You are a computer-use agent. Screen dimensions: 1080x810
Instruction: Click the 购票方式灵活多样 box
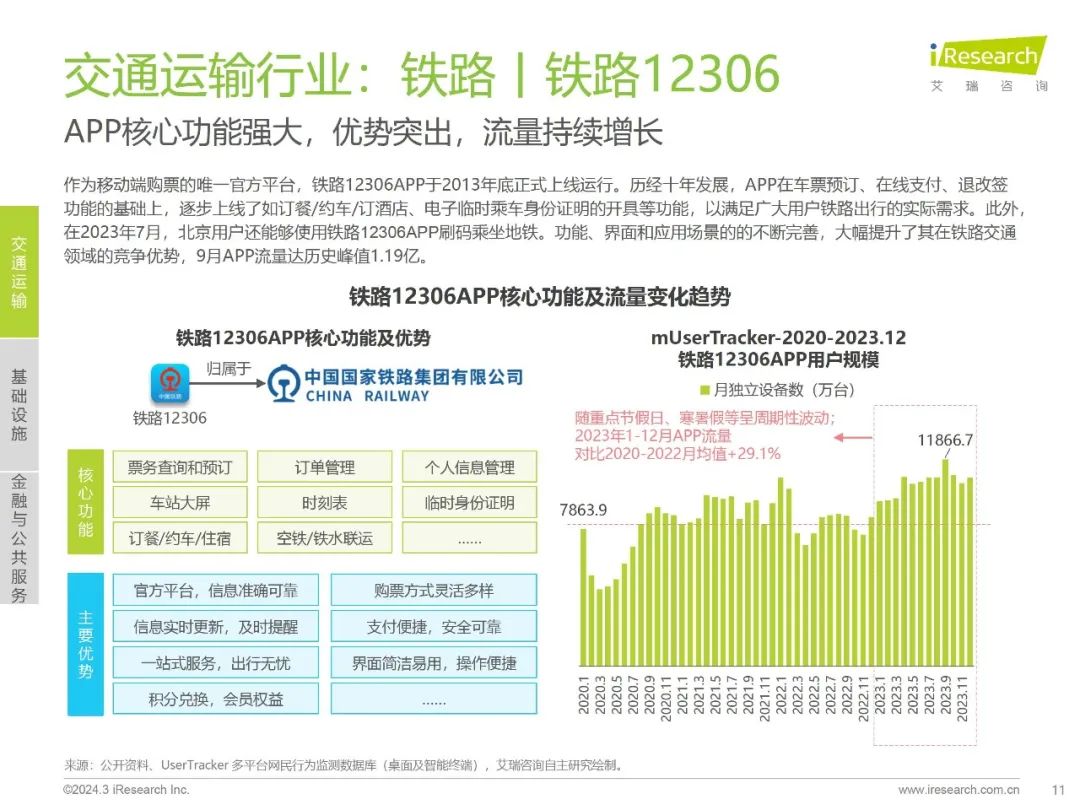pyautogui.click(x=434, y=590)
